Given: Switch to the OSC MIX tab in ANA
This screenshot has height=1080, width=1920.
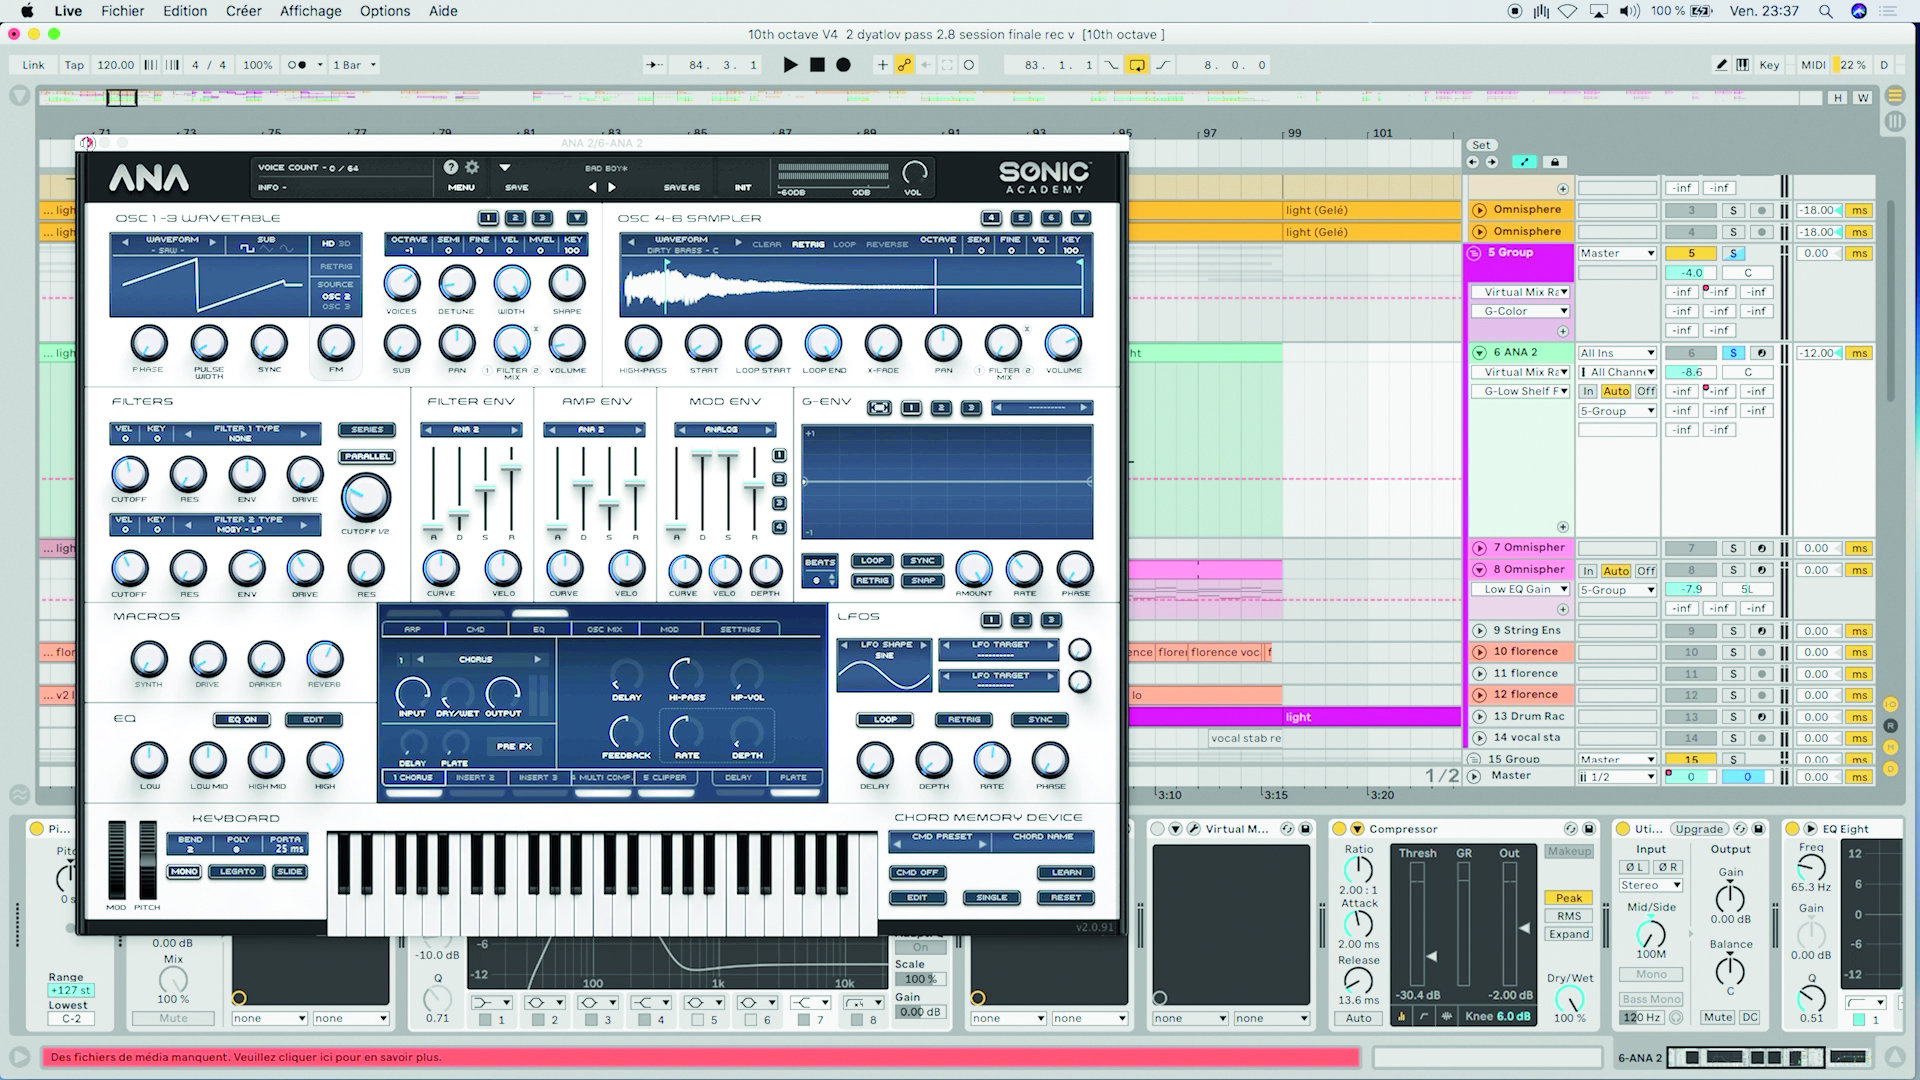Looking at the screenshot, I should [604, 629].
